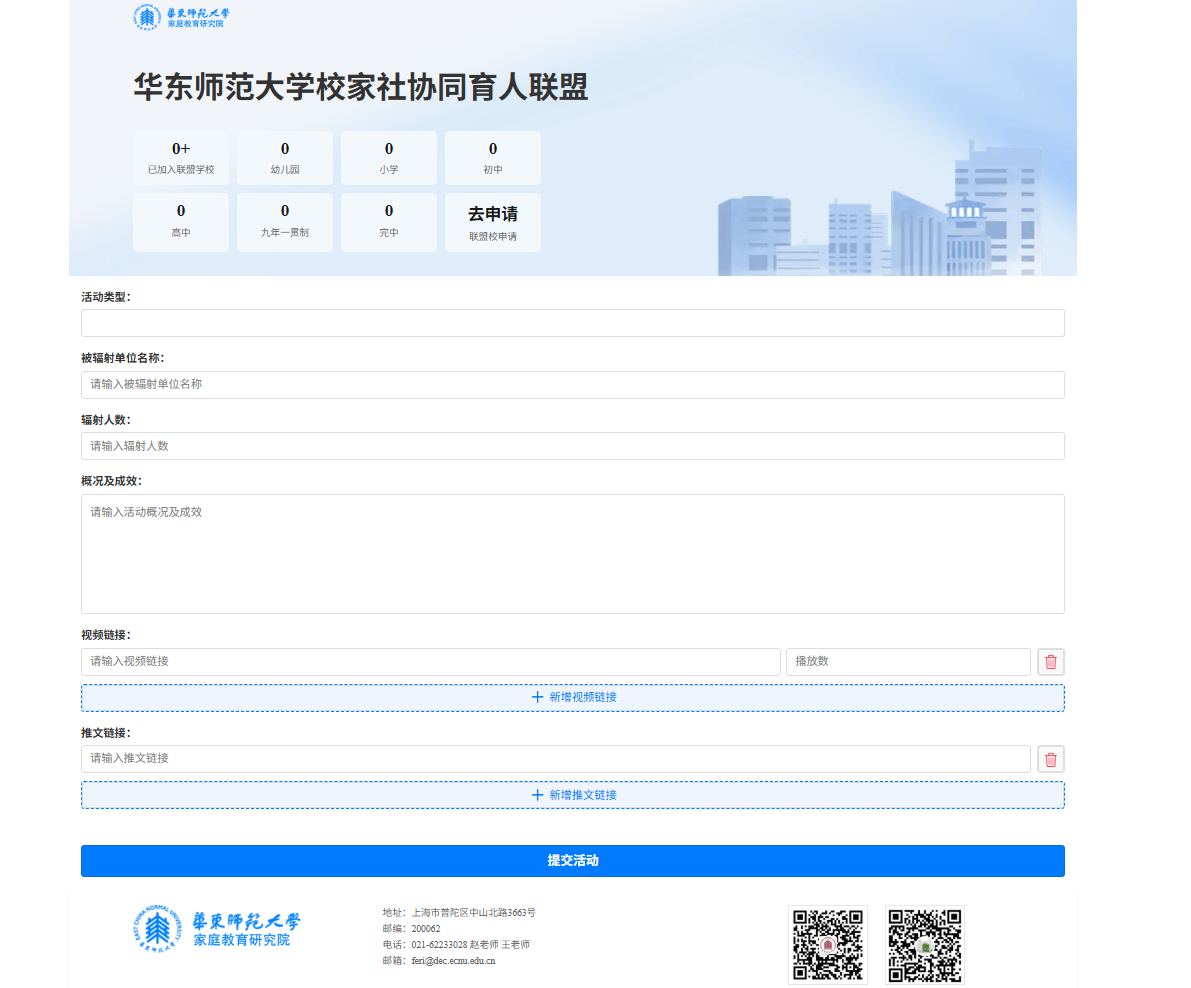Click the 播放数 input field
The width and height of the screenshot is (1191, 988).
pyautogui.click(x=907, y=662)
